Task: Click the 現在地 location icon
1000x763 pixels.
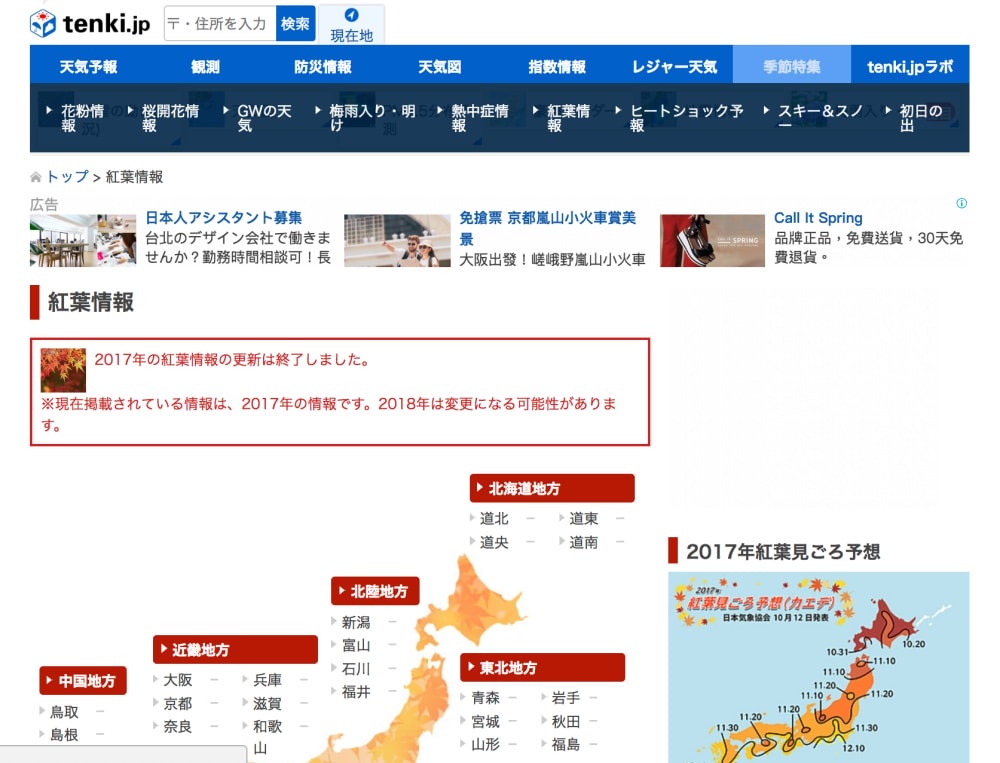Action: [351, 15]
